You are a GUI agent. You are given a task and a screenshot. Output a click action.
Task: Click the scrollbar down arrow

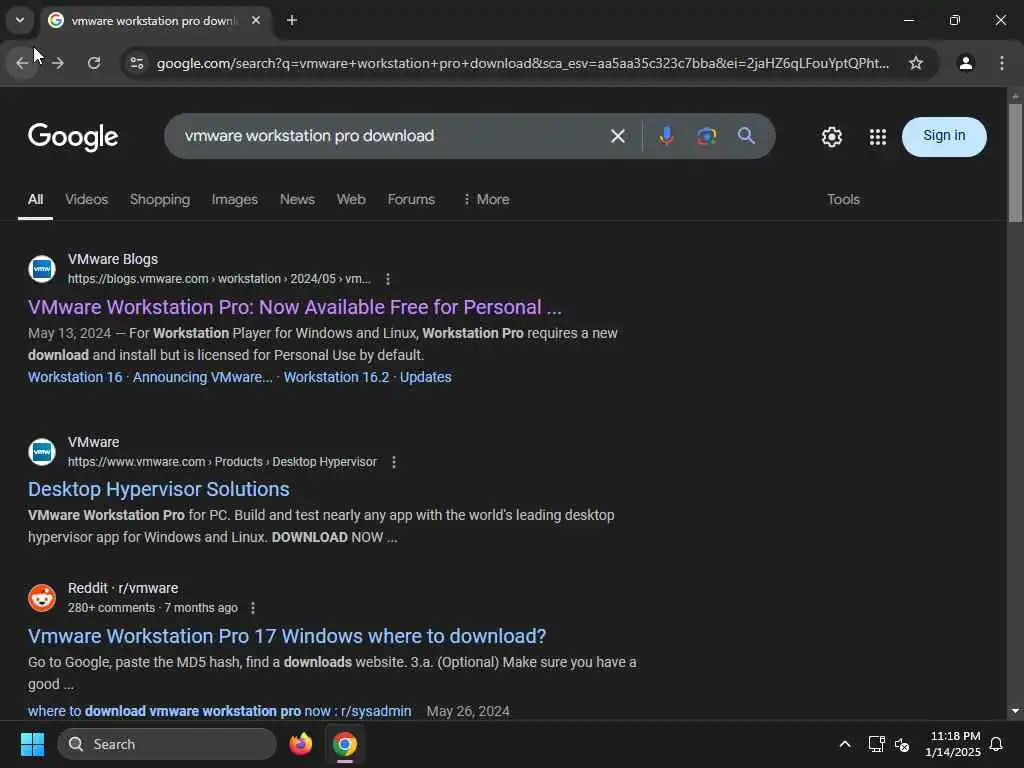[1015, 711]
